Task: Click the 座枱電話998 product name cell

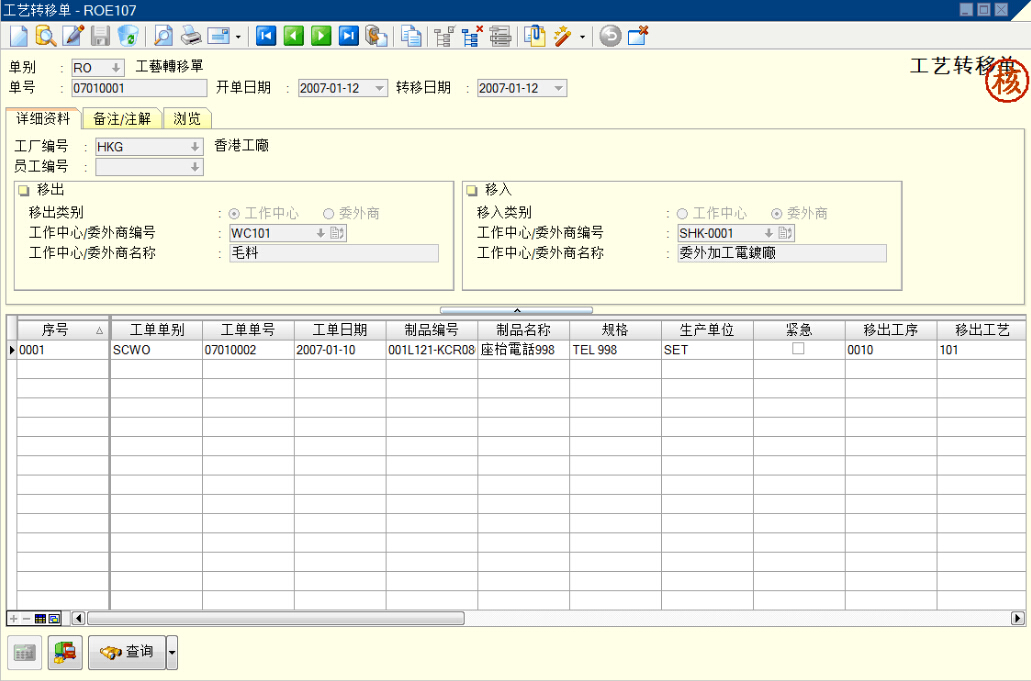Action: pos(523,350)
